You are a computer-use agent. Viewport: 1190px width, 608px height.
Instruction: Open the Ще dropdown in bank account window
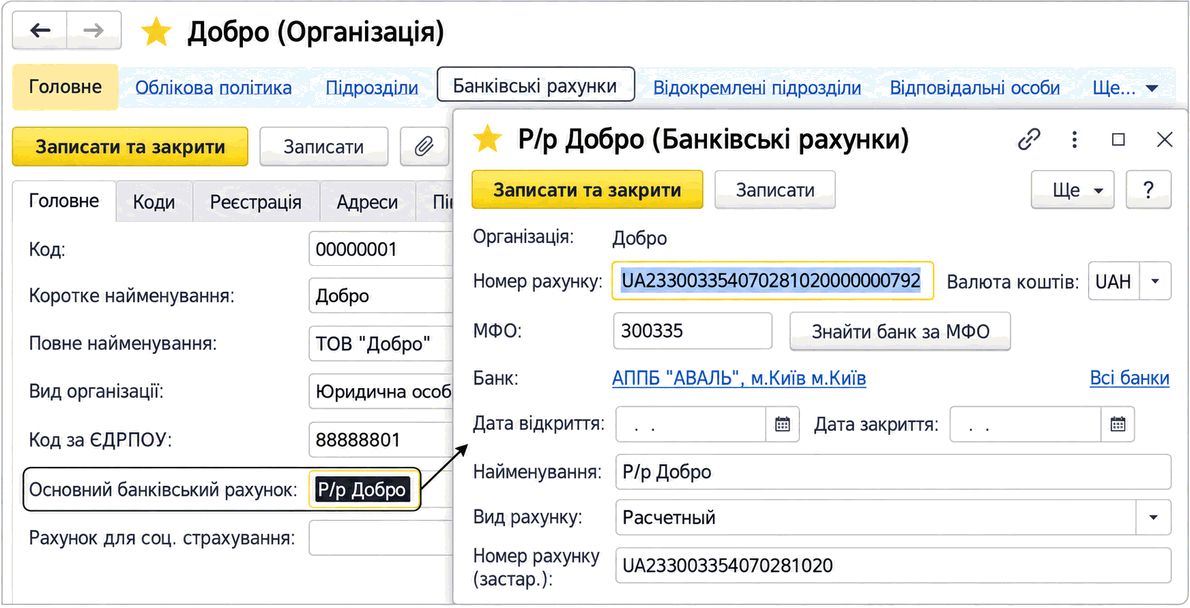[1072, 189]
